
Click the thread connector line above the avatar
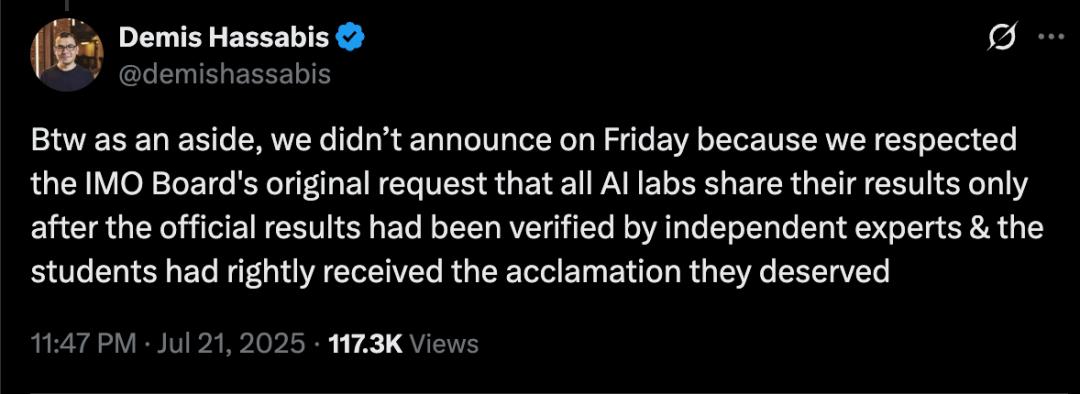pyautogui.click(x=66, y=6)
